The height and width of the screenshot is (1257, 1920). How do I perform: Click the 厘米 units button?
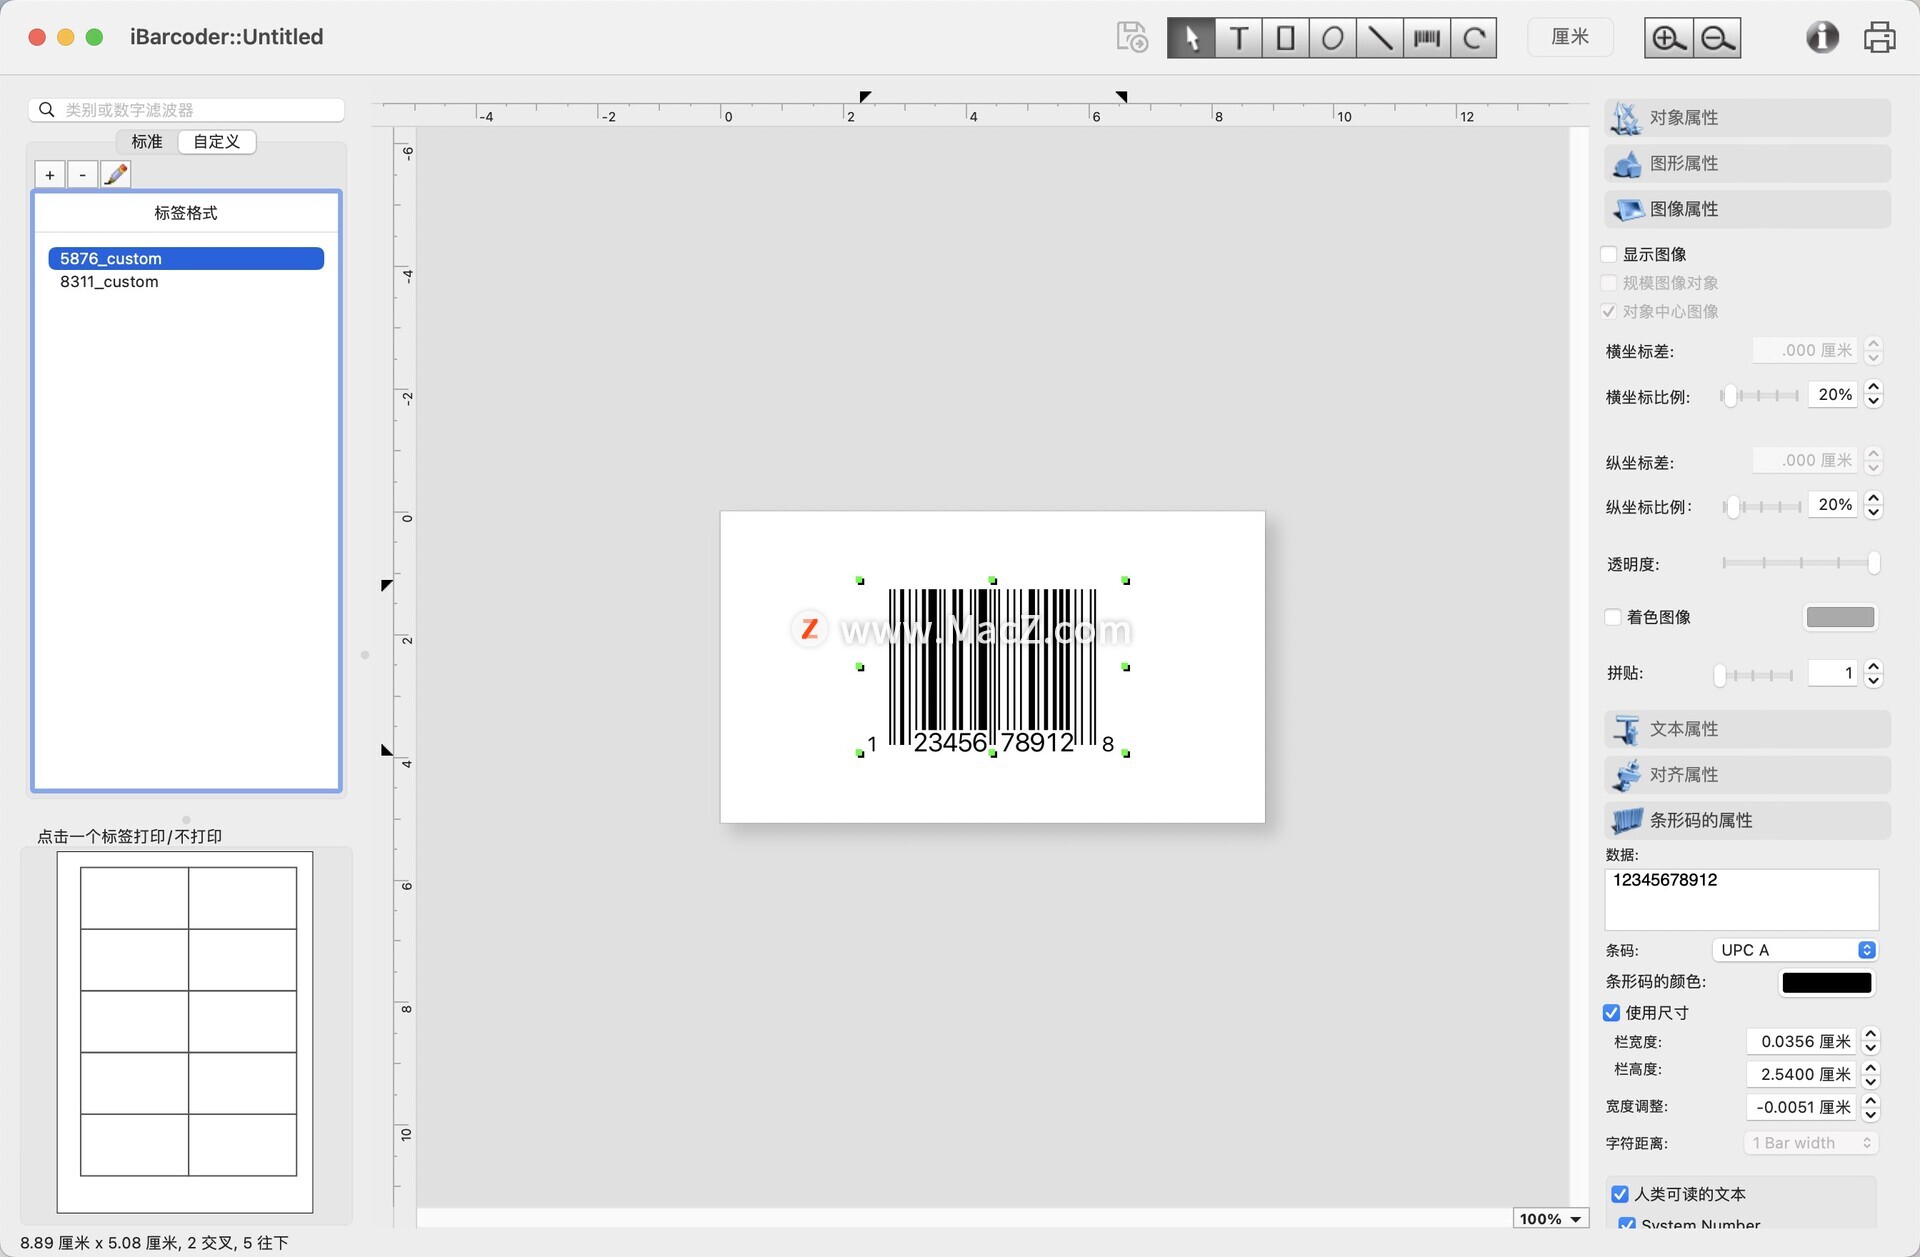click(1570, 37)
